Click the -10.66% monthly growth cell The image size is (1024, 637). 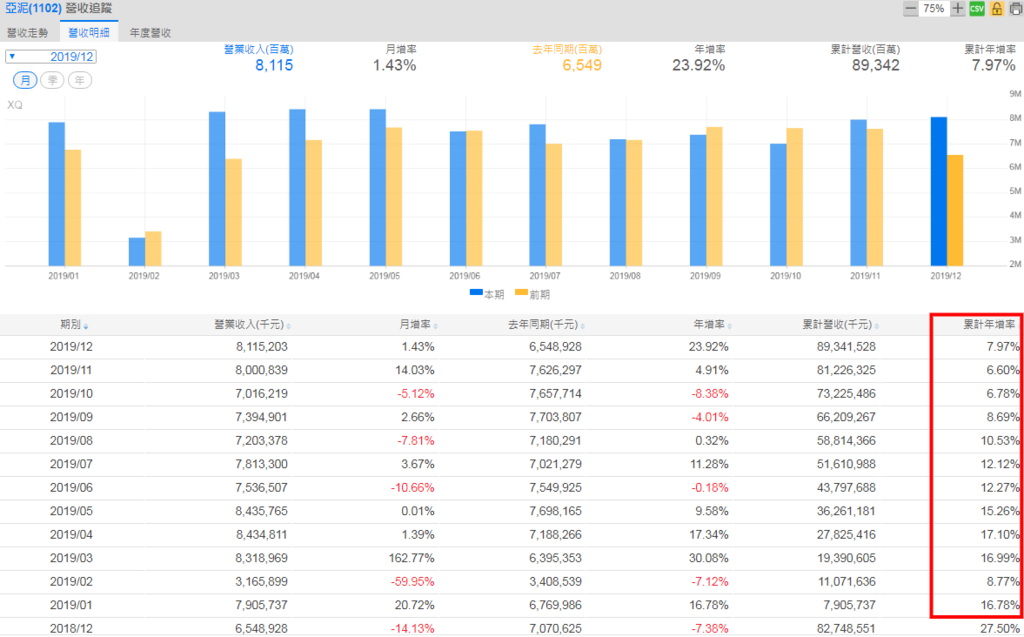point(413,488)
